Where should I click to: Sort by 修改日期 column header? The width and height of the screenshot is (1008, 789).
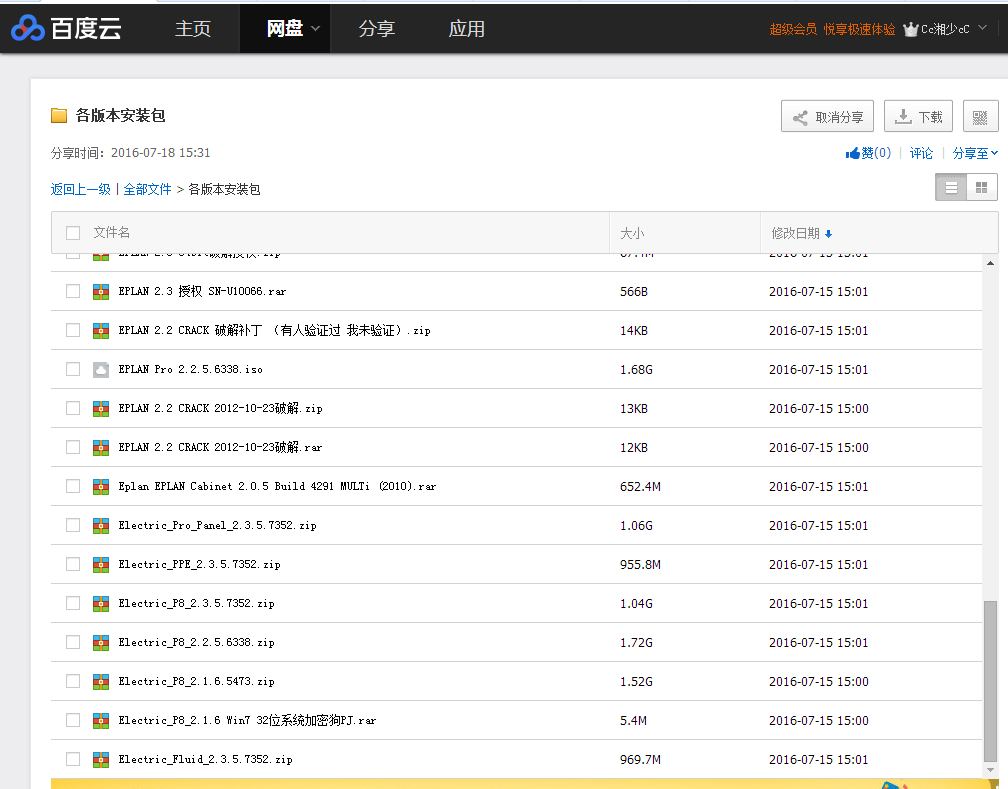(796, 233)
